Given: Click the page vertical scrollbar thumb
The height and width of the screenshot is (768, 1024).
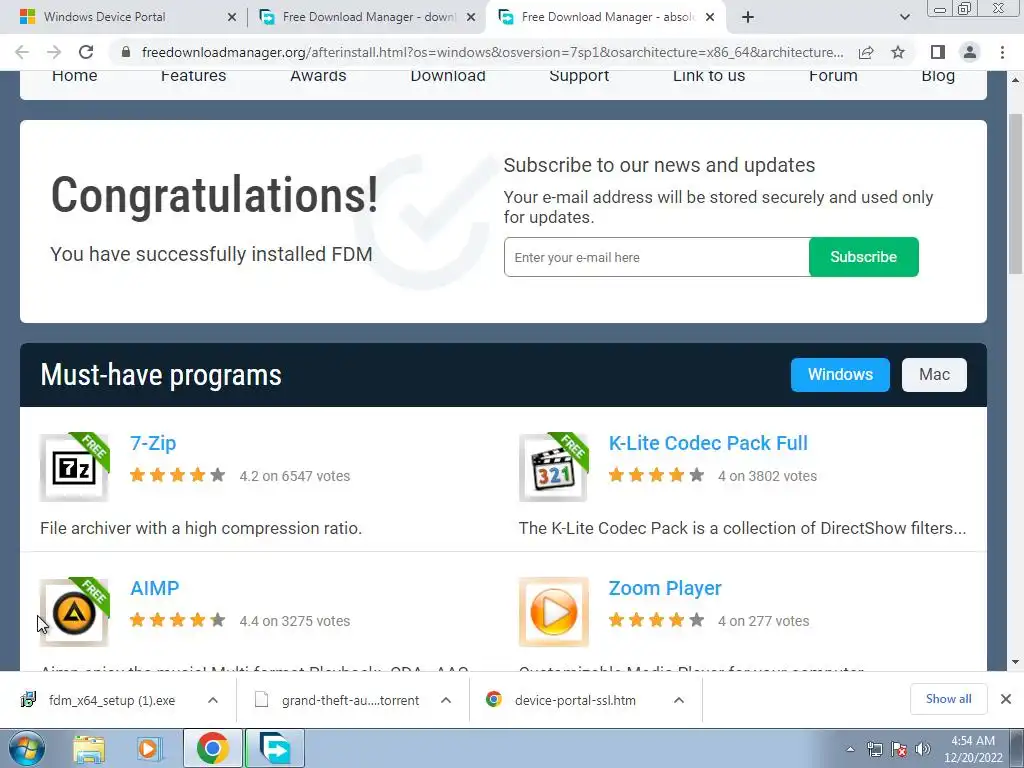Looking at the screenshot, I should [1016, 194].
